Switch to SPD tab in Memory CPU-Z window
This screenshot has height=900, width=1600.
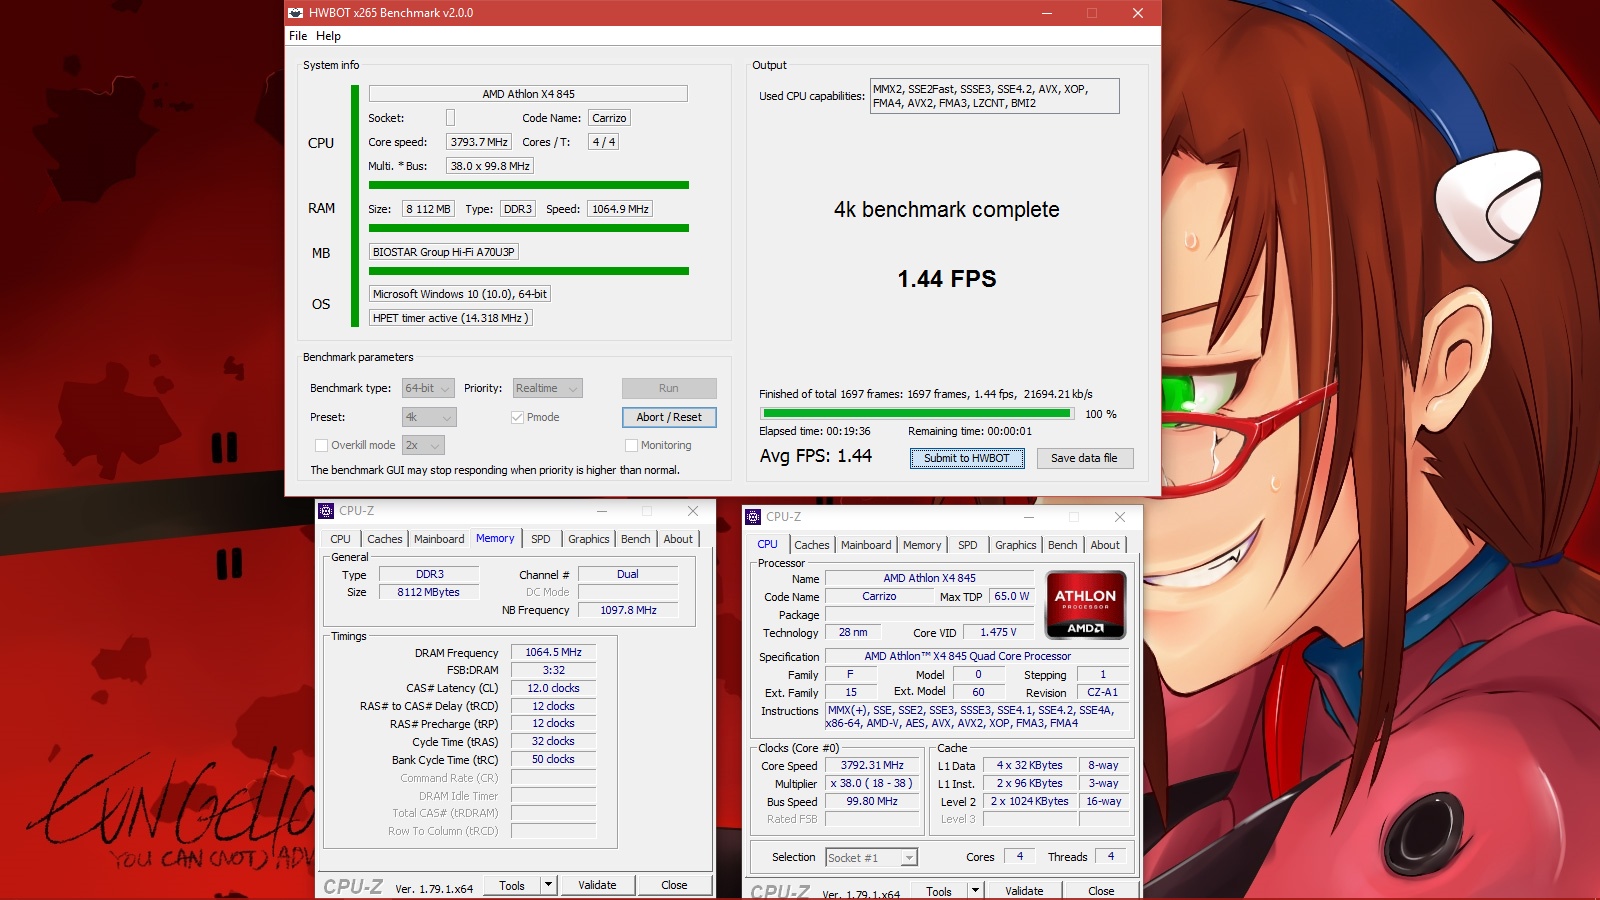point(541,539)
